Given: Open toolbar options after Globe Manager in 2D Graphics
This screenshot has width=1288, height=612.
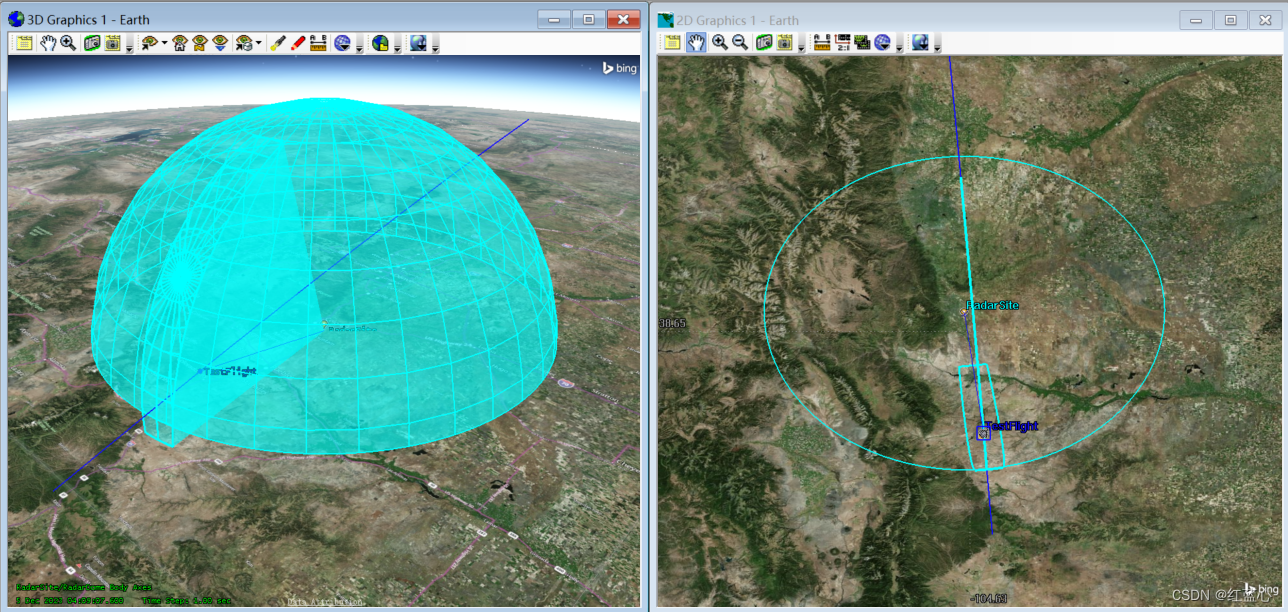Looking at the screenshot, I should 899,46.
